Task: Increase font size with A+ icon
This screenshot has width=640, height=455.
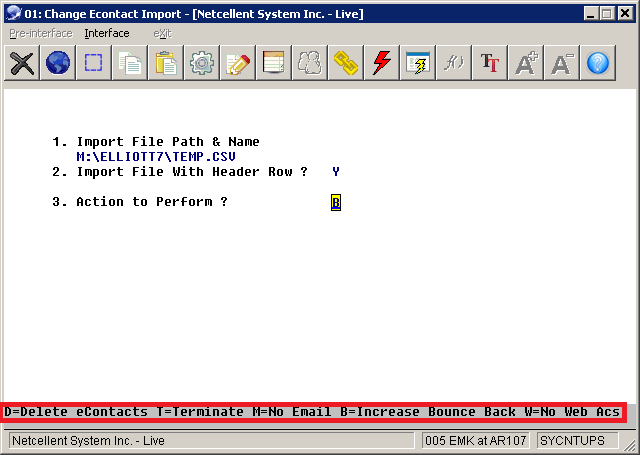Action: point(526,63)
